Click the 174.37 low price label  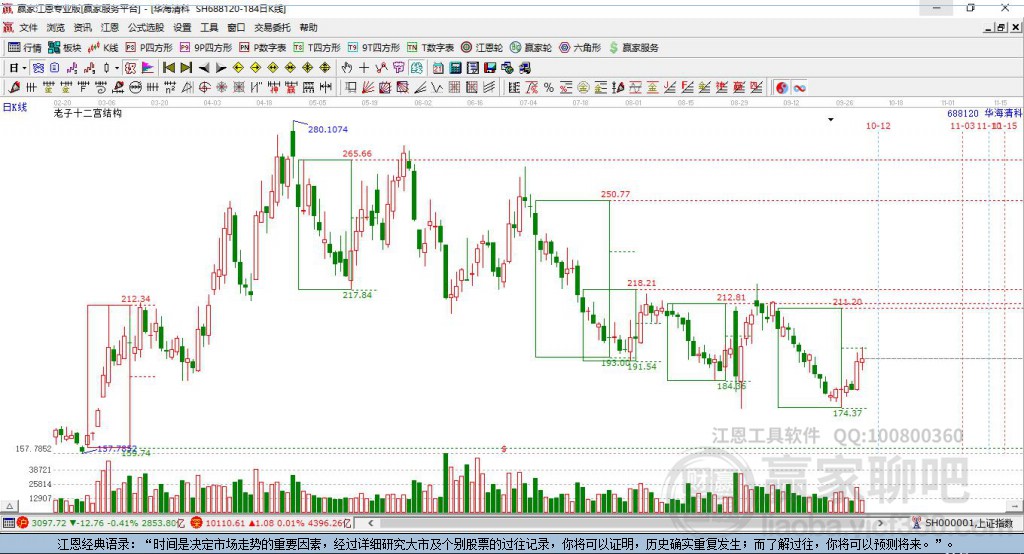pos(848,413)
